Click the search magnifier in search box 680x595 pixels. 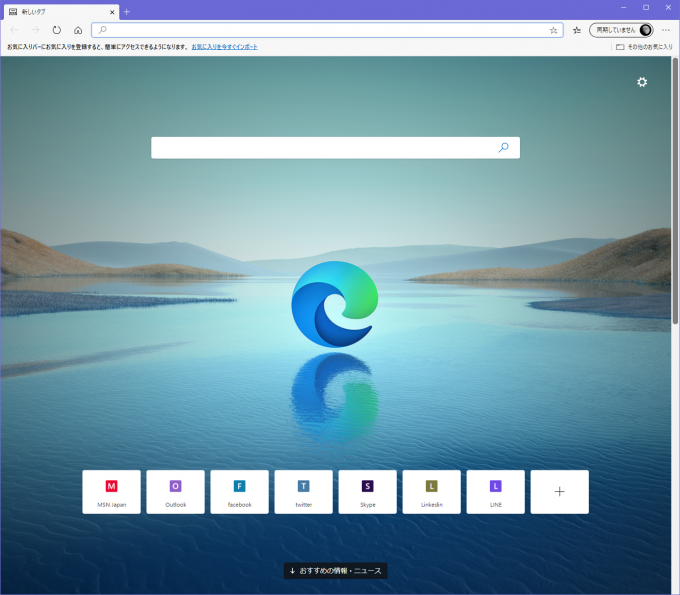pyautogui.click(x=503, y=147)
